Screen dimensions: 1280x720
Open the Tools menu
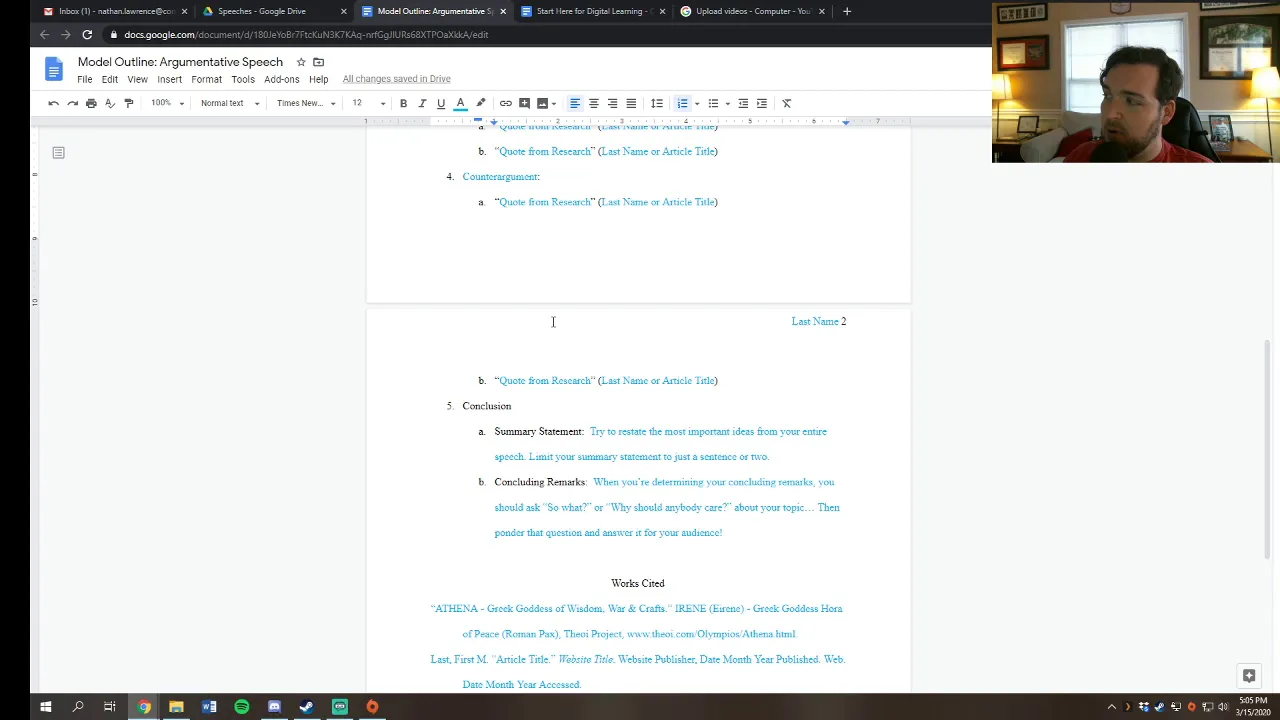(x=243, y=79)
